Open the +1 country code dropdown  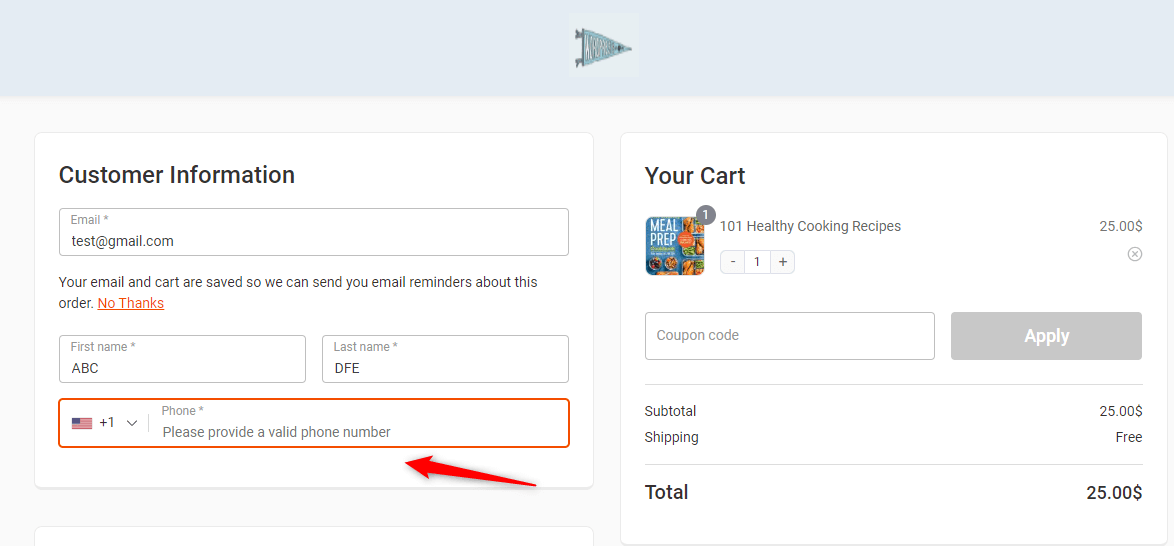click(105, 423)
